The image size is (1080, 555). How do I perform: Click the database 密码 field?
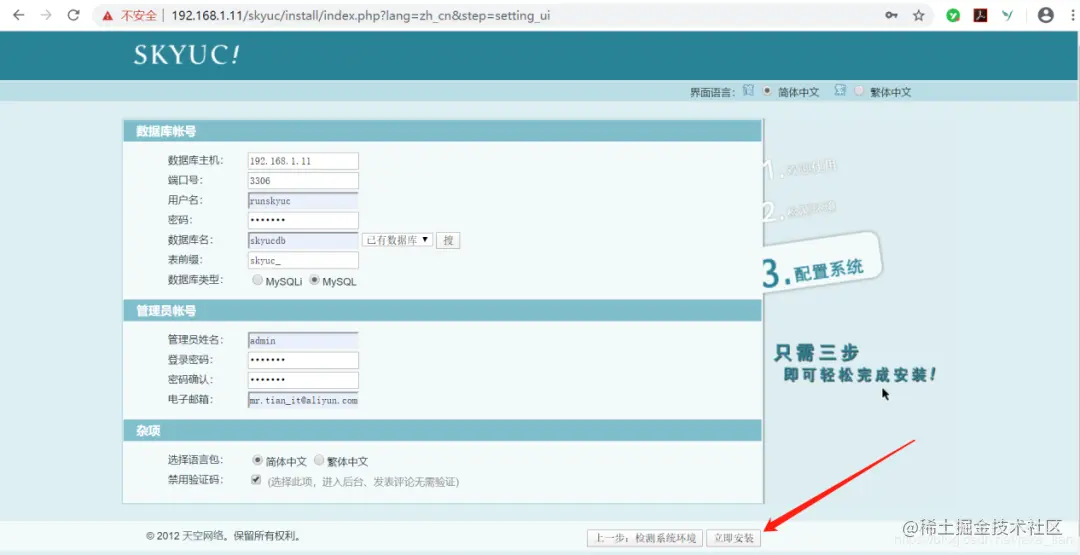point(303,220)
